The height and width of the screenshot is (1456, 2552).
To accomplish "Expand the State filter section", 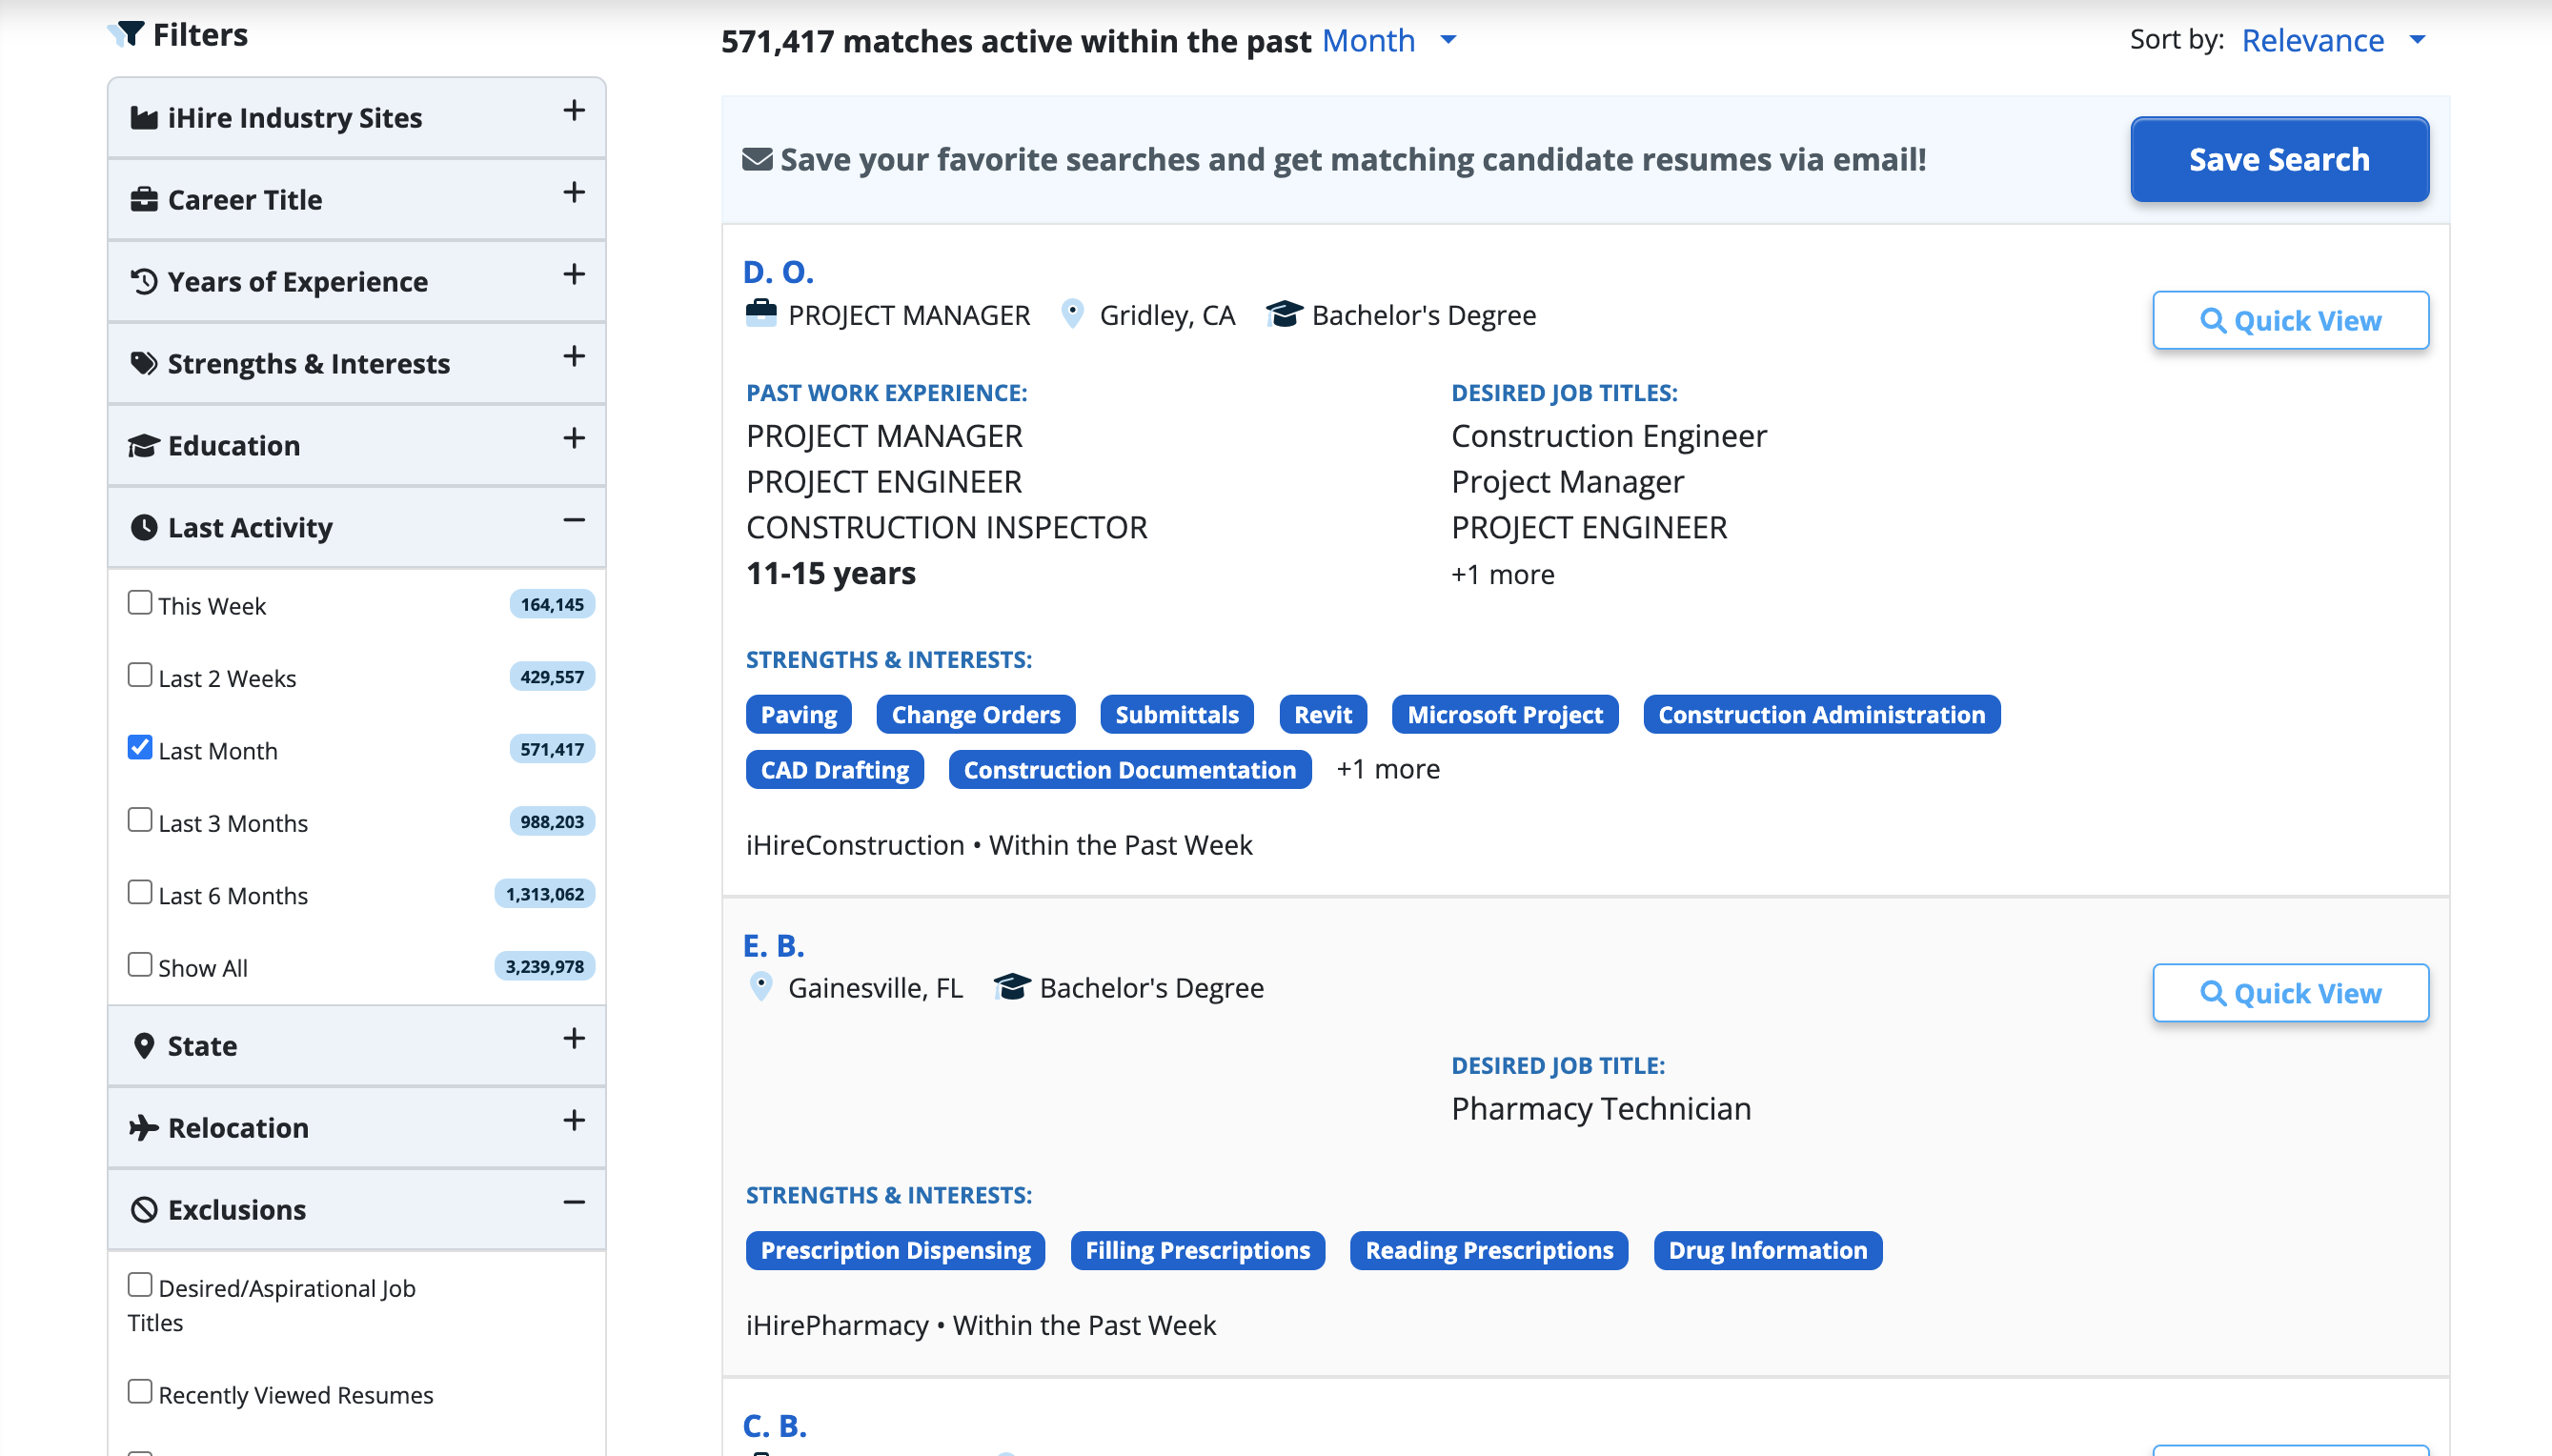I will pyautogui.click(x=574, y=1038).
